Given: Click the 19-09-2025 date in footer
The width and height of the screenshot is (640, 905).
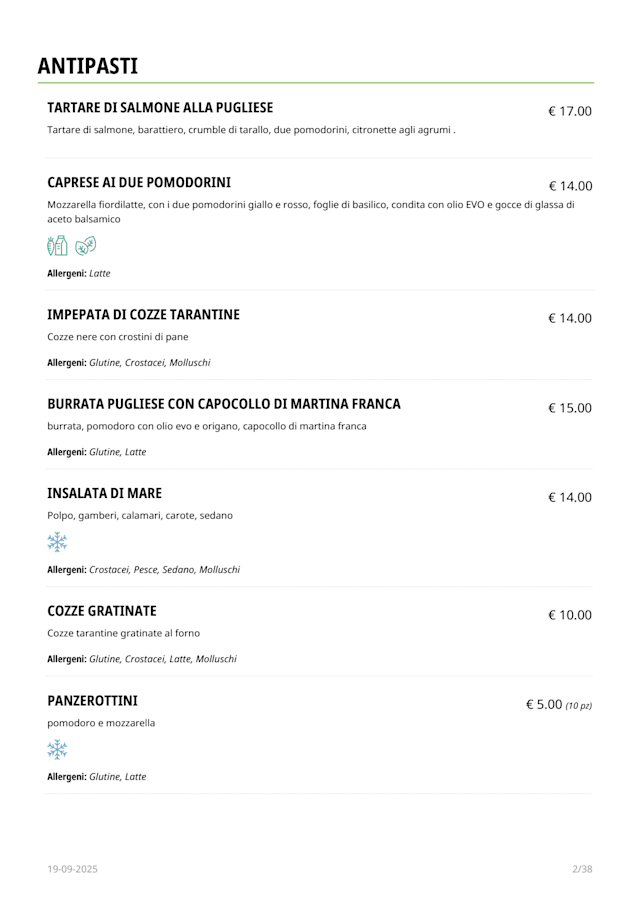Looking at the screenshot, I should tap(72, 869).
